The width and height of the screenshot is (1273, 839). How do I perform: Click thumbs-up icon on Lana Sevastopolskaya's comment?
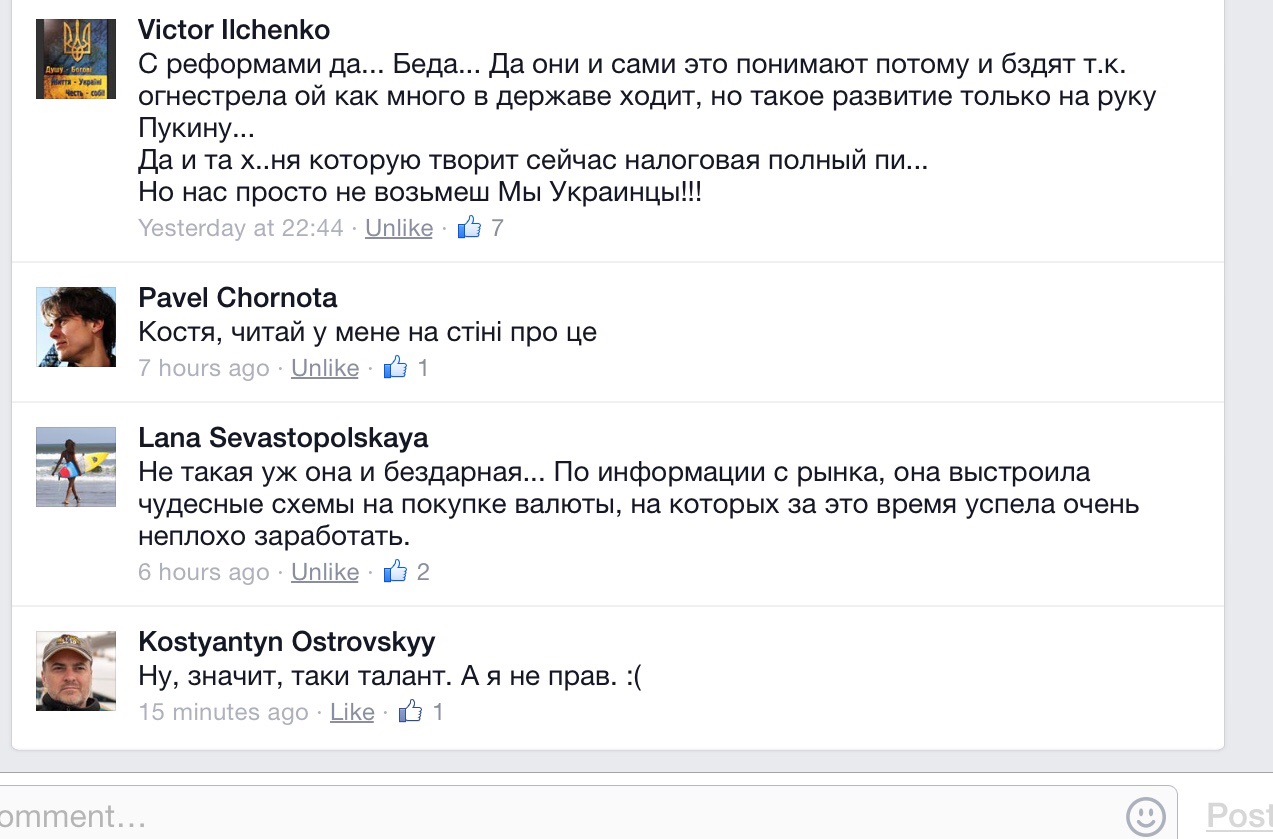[395, 572]
